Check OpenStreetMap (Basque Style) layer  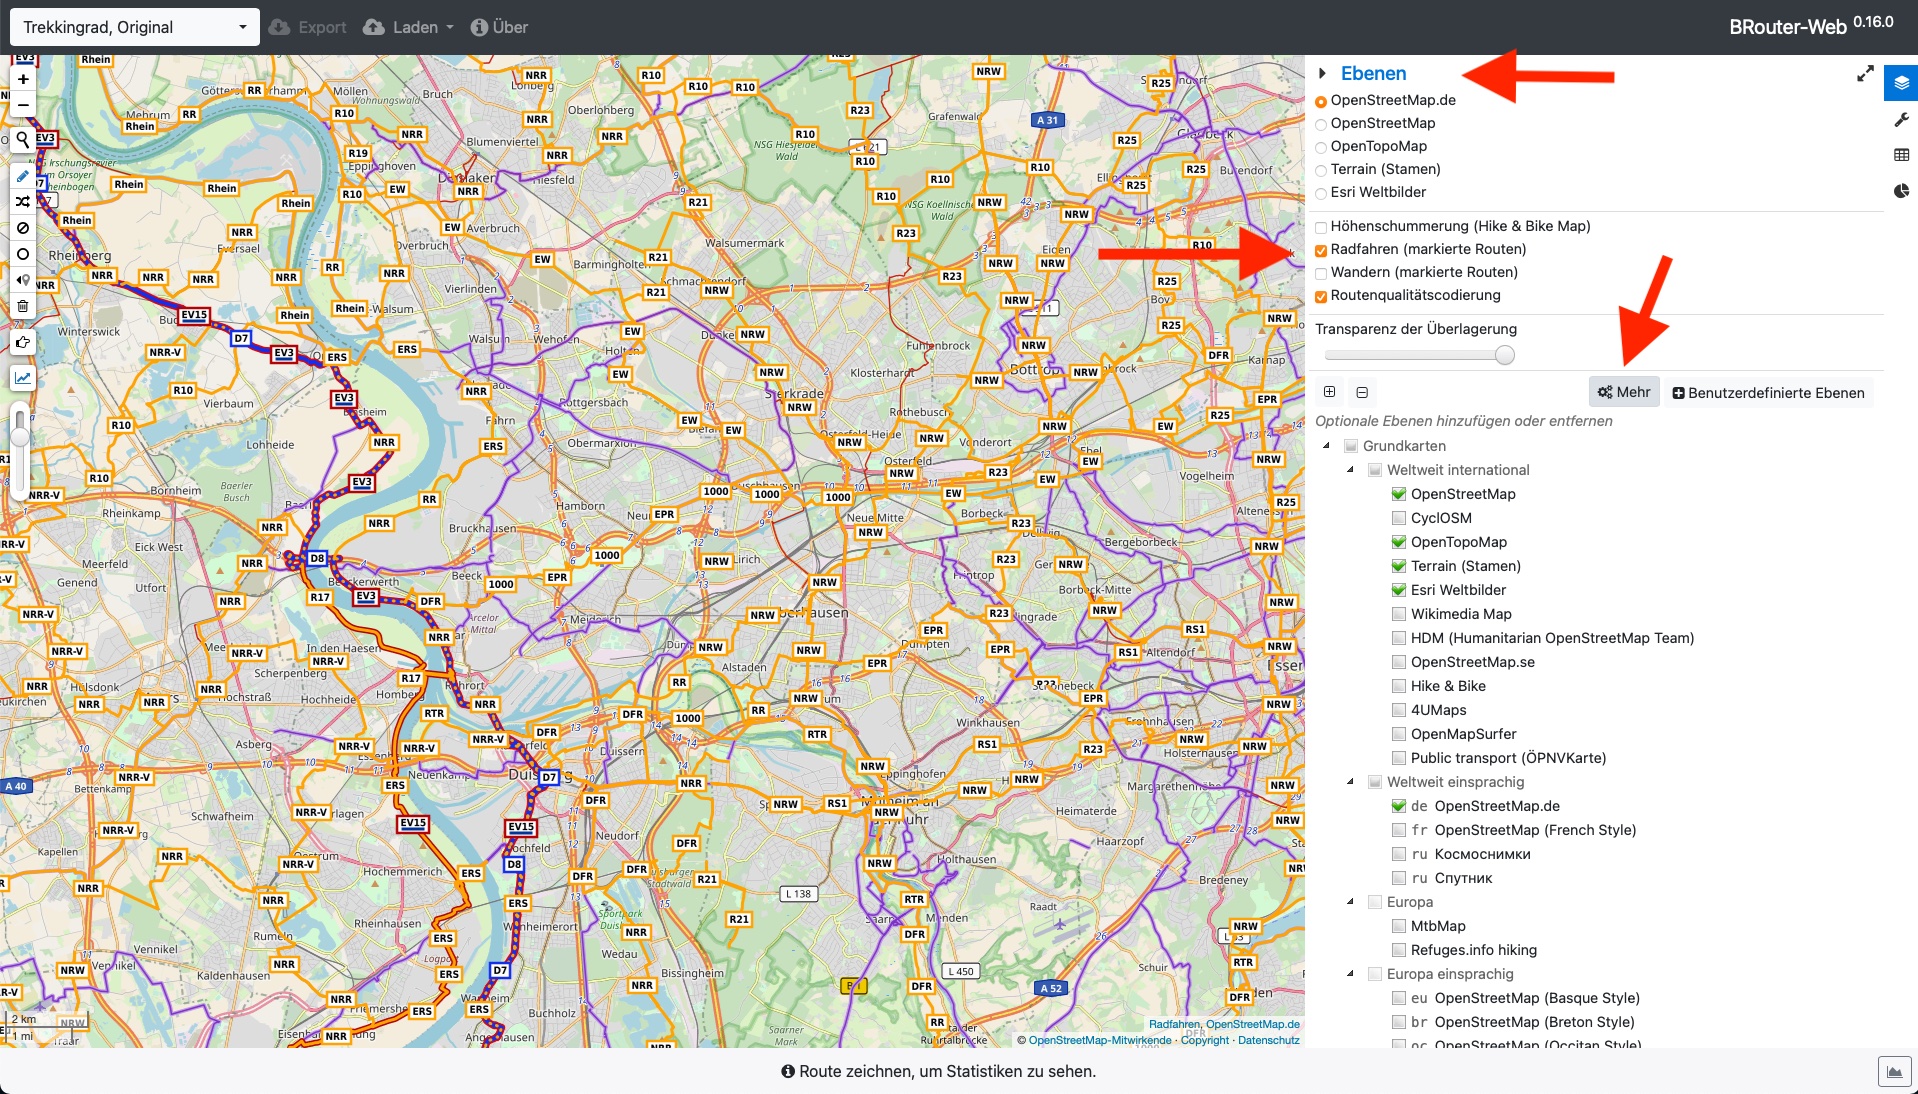tap(1399, 998)
